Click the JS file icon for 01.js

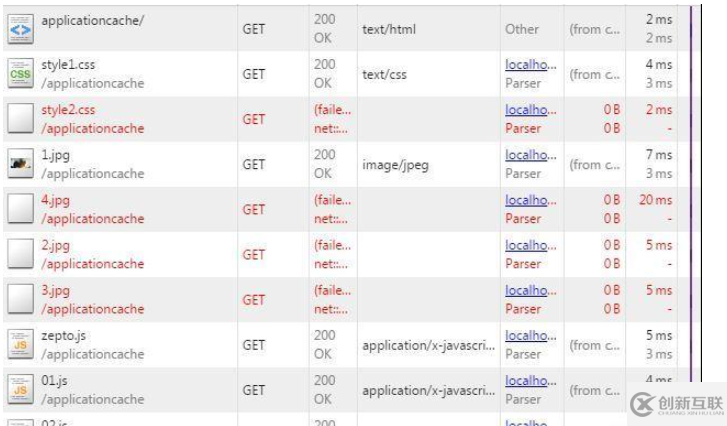[20, 390]
